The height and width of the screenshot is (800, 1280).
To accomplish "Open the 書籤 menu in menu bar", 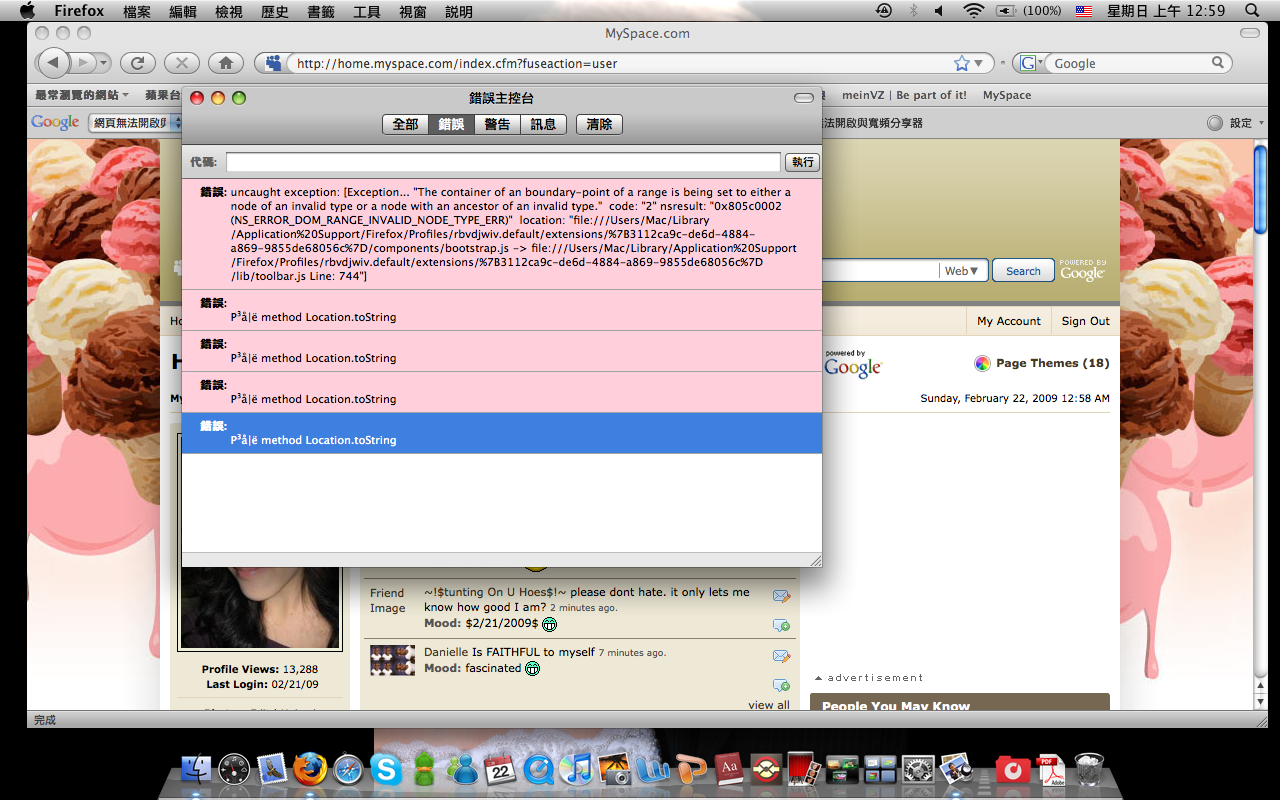I will pyautogui.click(x=321, y=11).
